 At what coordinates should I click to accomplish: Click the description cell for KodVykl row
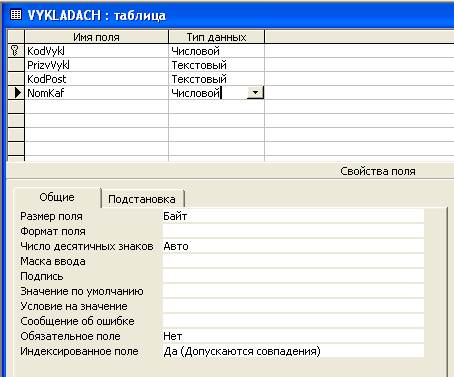(x=359, y=51)
